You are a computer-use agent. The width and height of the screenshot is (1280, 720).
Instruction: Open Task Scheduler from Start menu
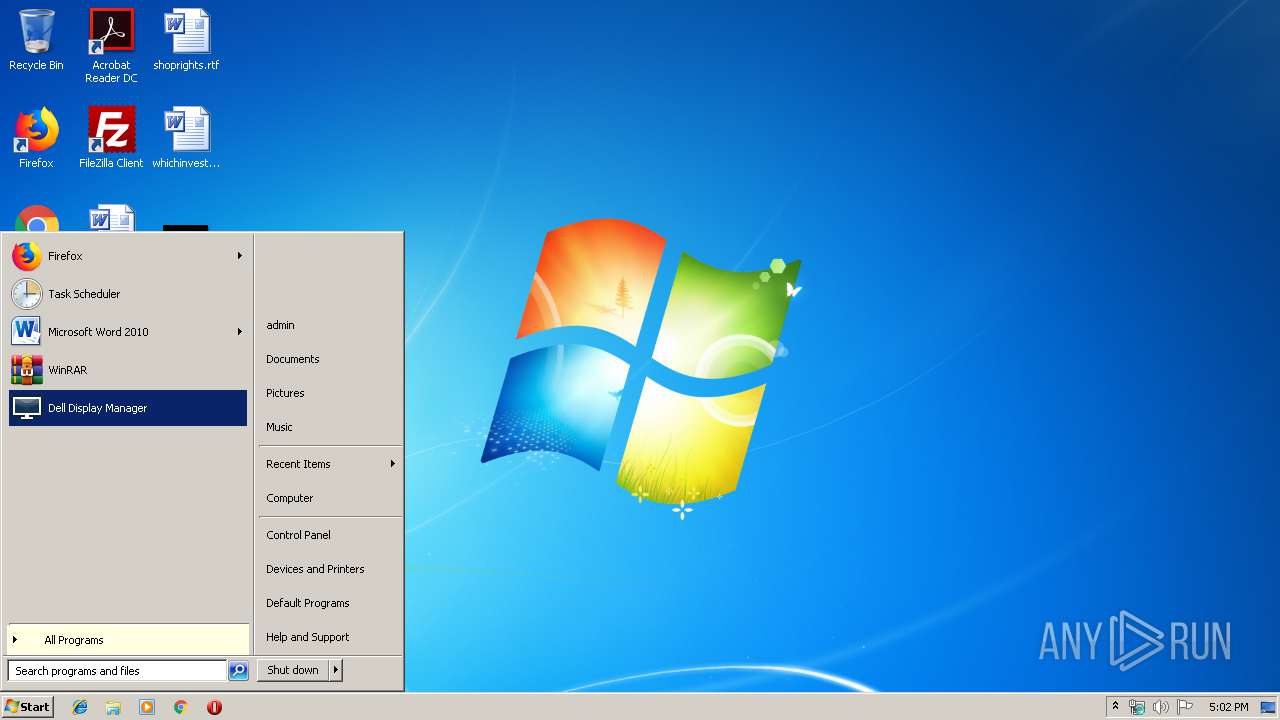pos(128,294)
